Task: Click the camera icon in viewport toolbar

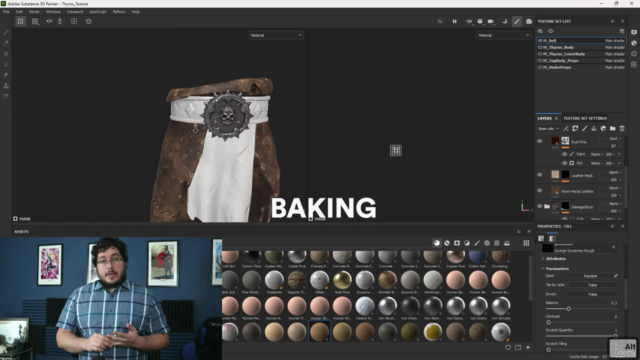Action: pyautogui.click(x=491, y=21)
